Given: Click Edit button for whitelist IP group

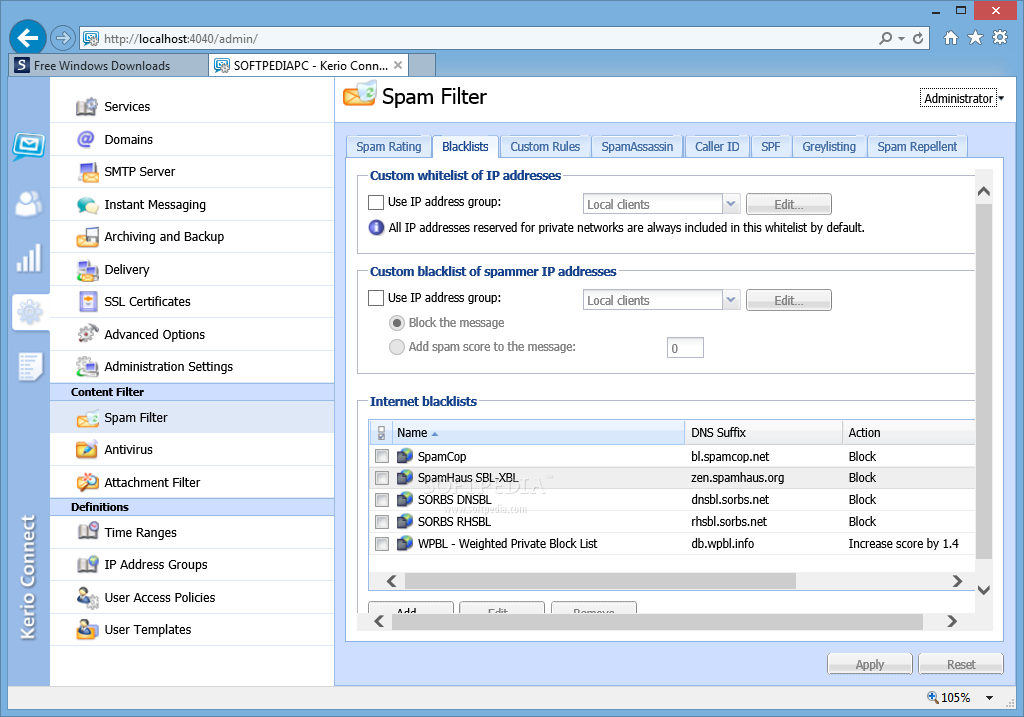Looking at the screenshot, I should pos(788,204).
